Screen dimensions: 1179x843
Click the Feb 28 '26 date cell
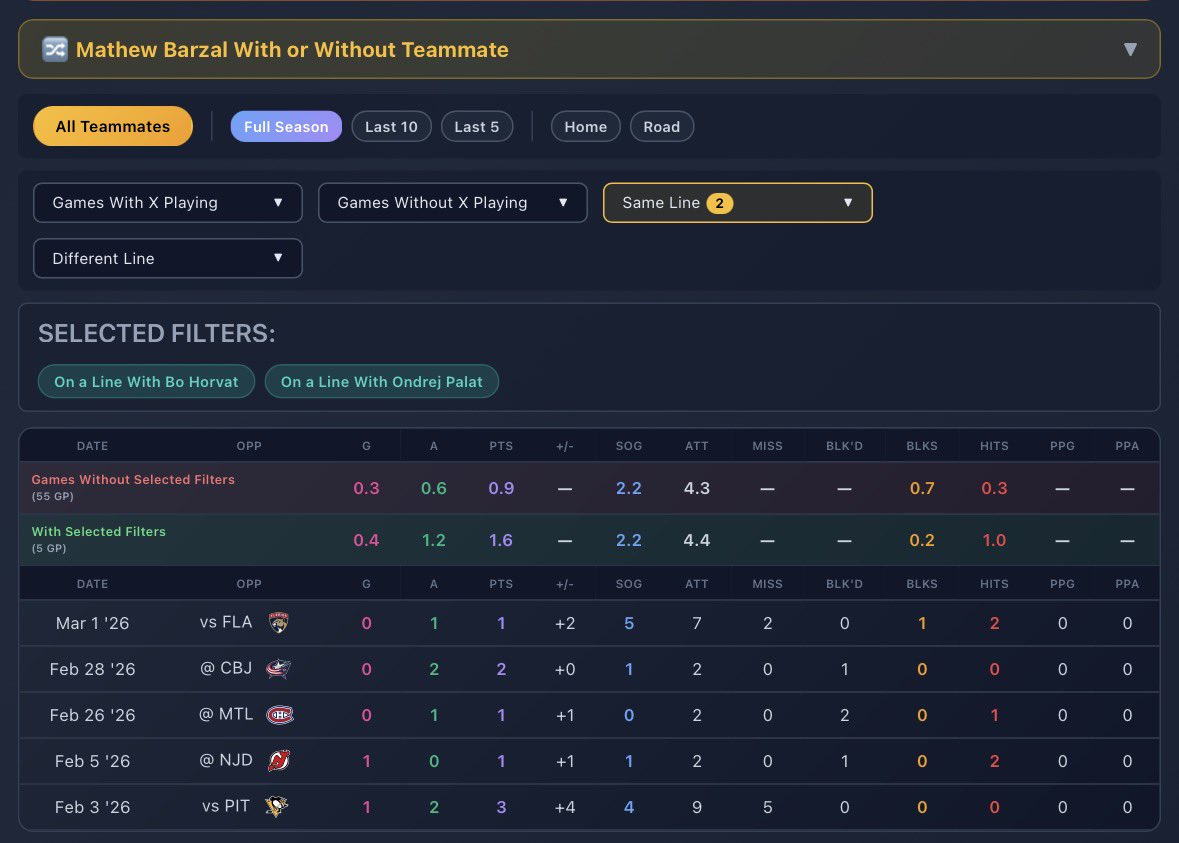click(92, 669)
